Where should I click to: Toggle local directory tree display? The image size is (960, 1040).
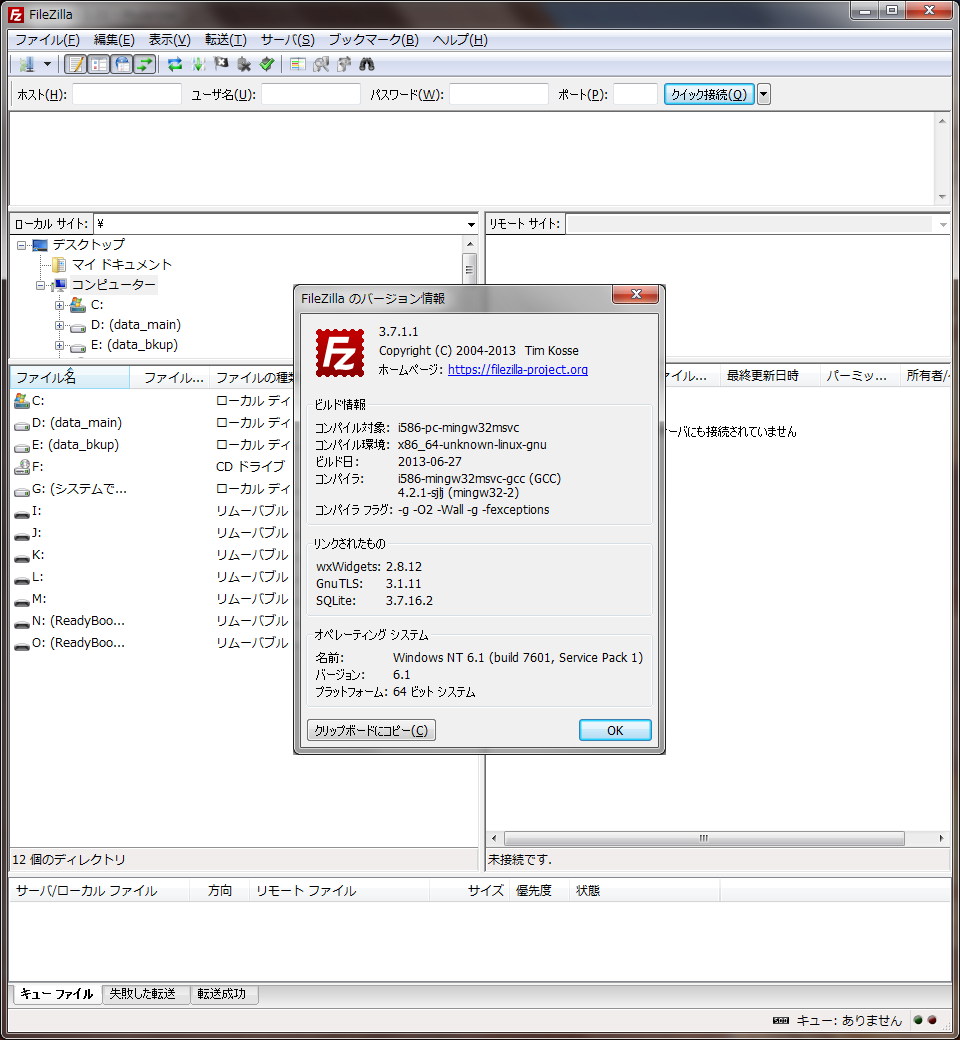pyautogui.click(x=99, y=64)
